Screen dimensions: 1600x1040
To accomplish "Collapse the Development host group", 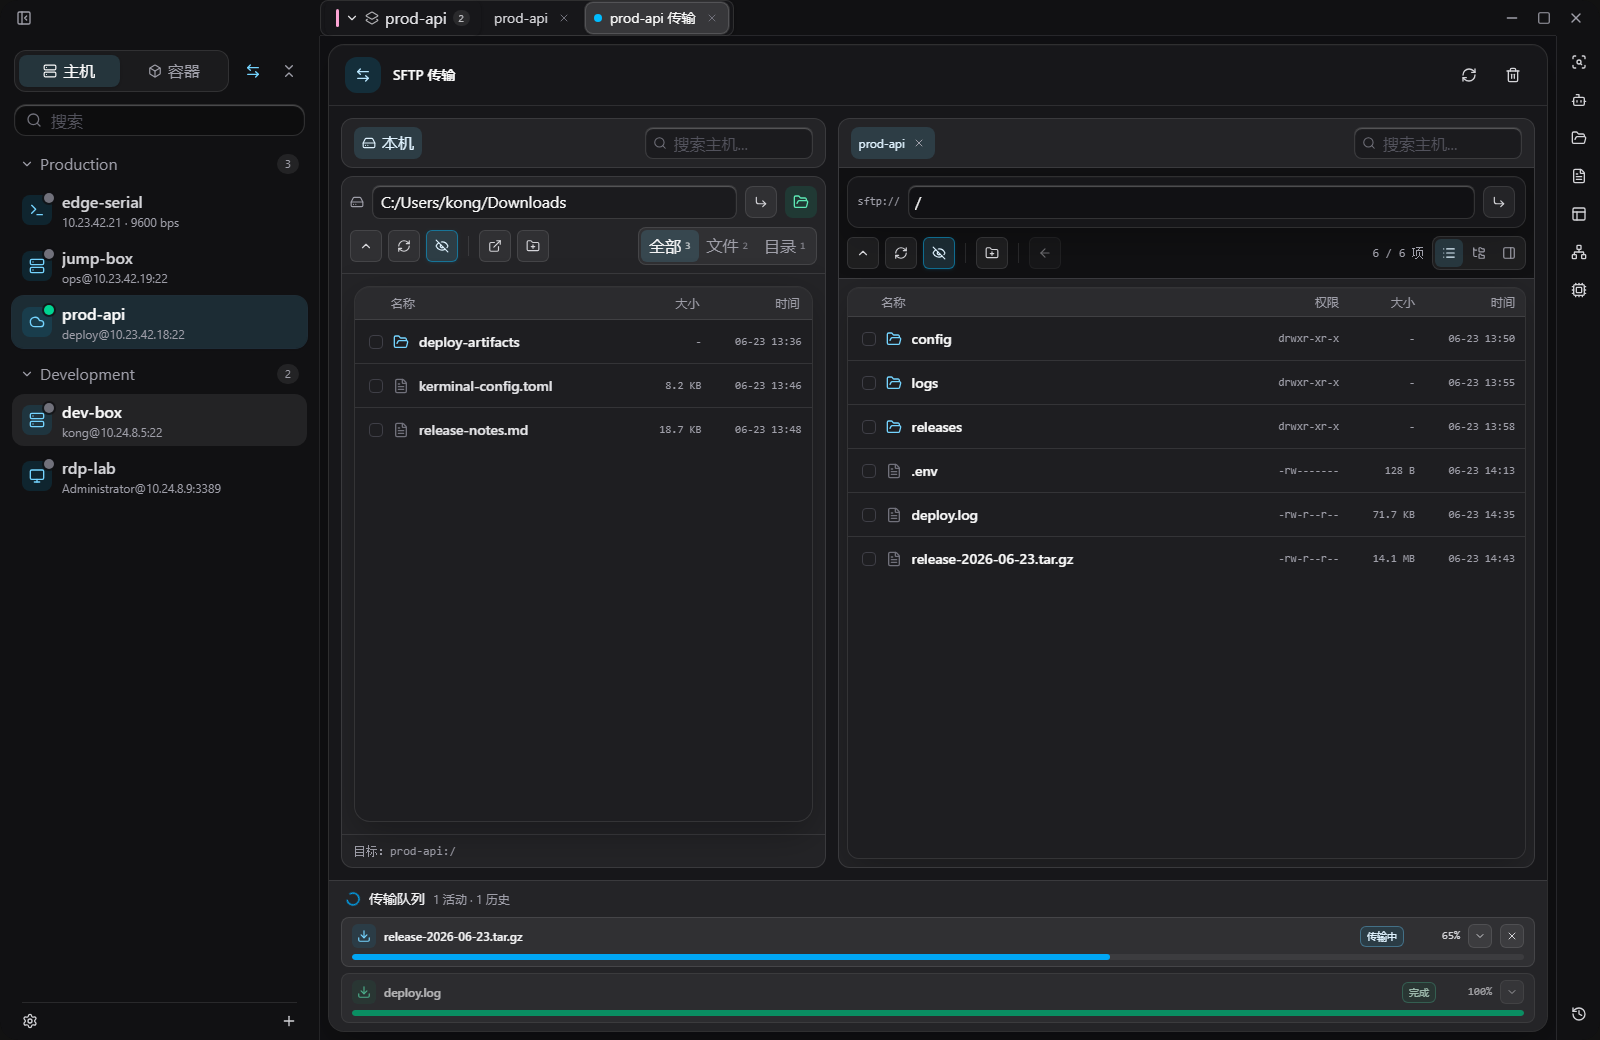I will pyautogui.click(x=27, y=374).
